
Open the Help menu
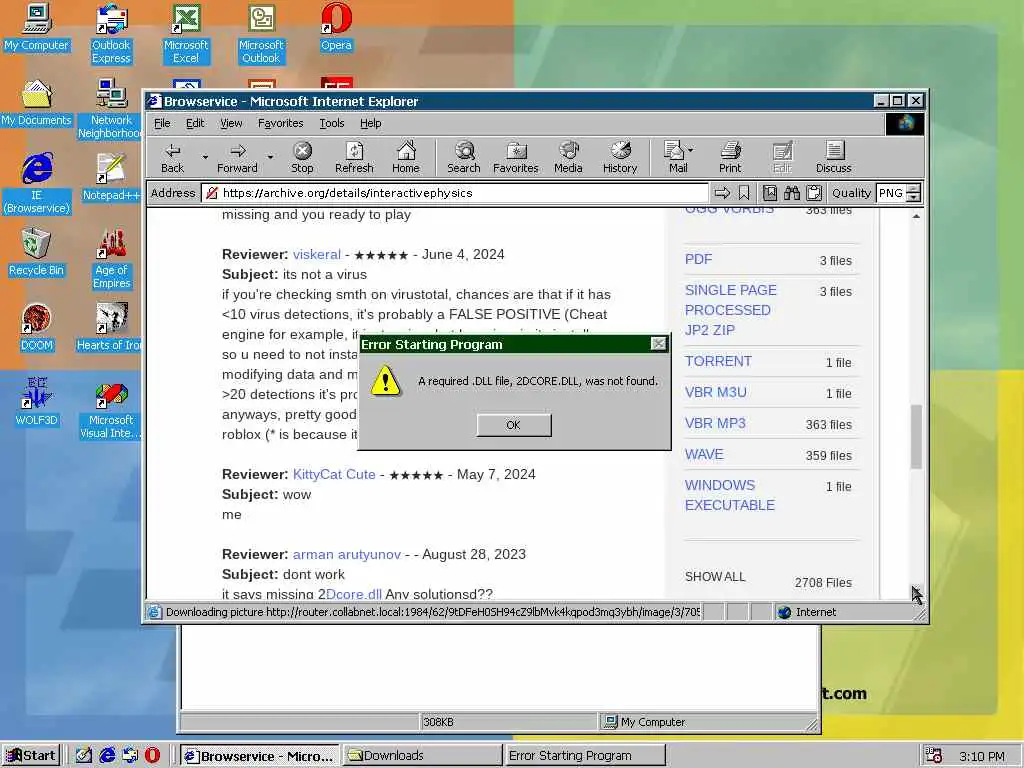(x=370, y=123)
